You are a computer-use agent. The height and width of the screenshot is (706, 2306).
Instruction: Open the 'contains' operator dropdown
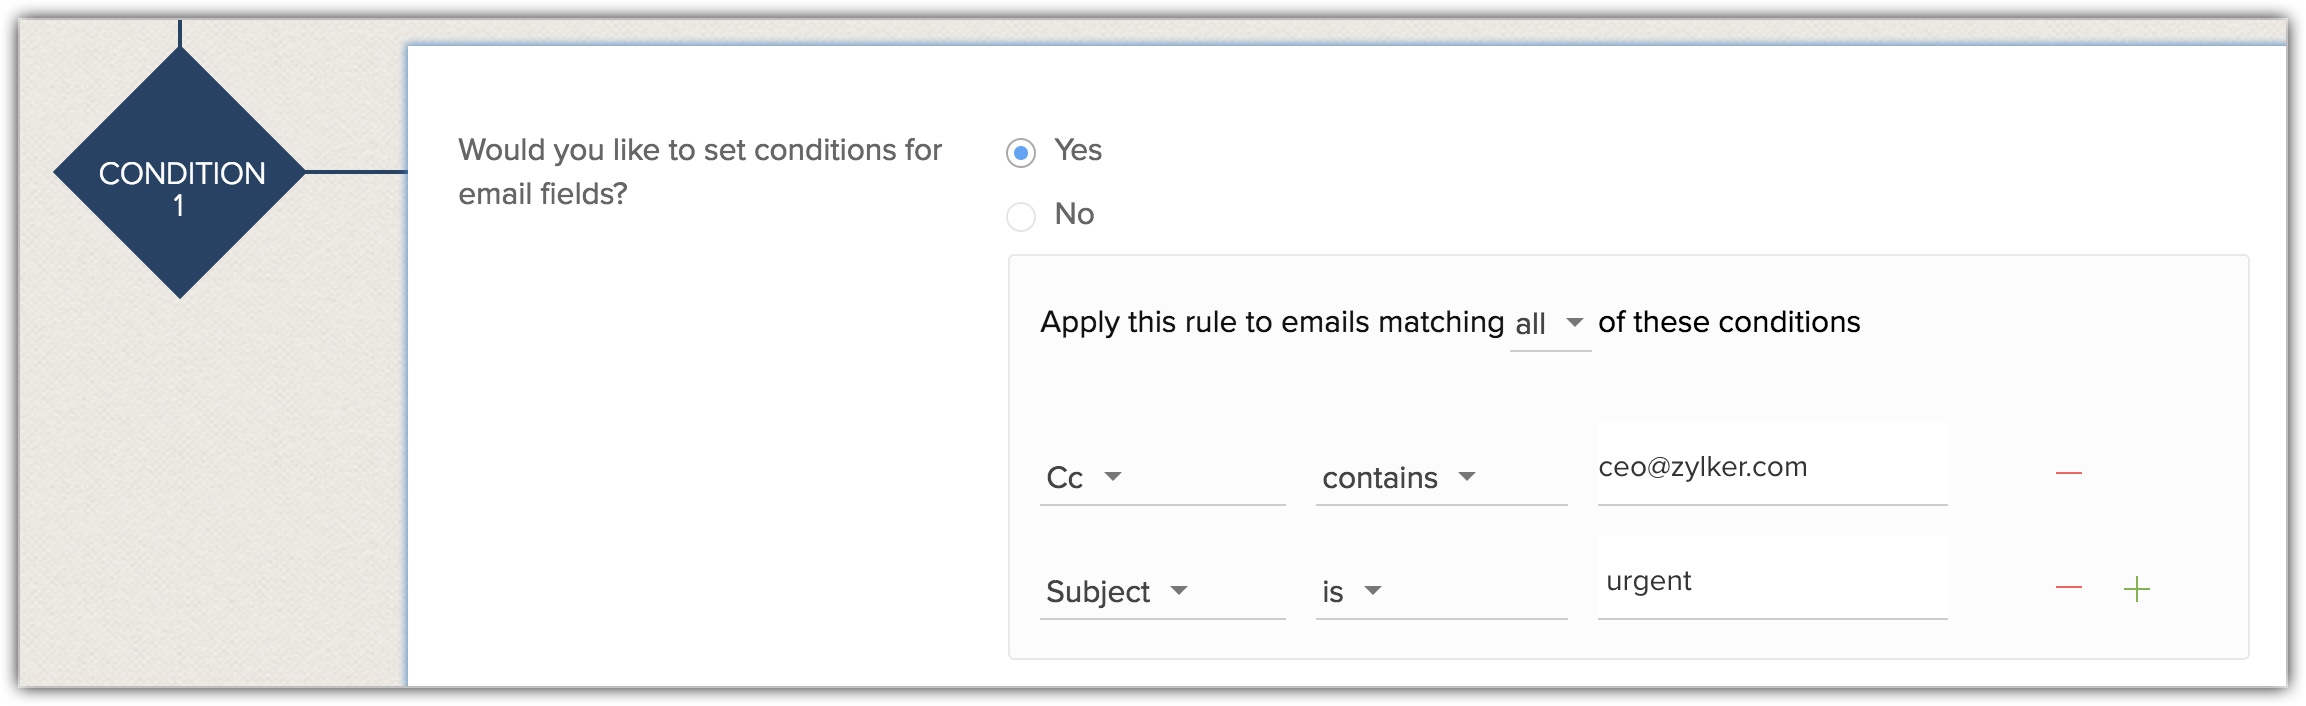1441,478
